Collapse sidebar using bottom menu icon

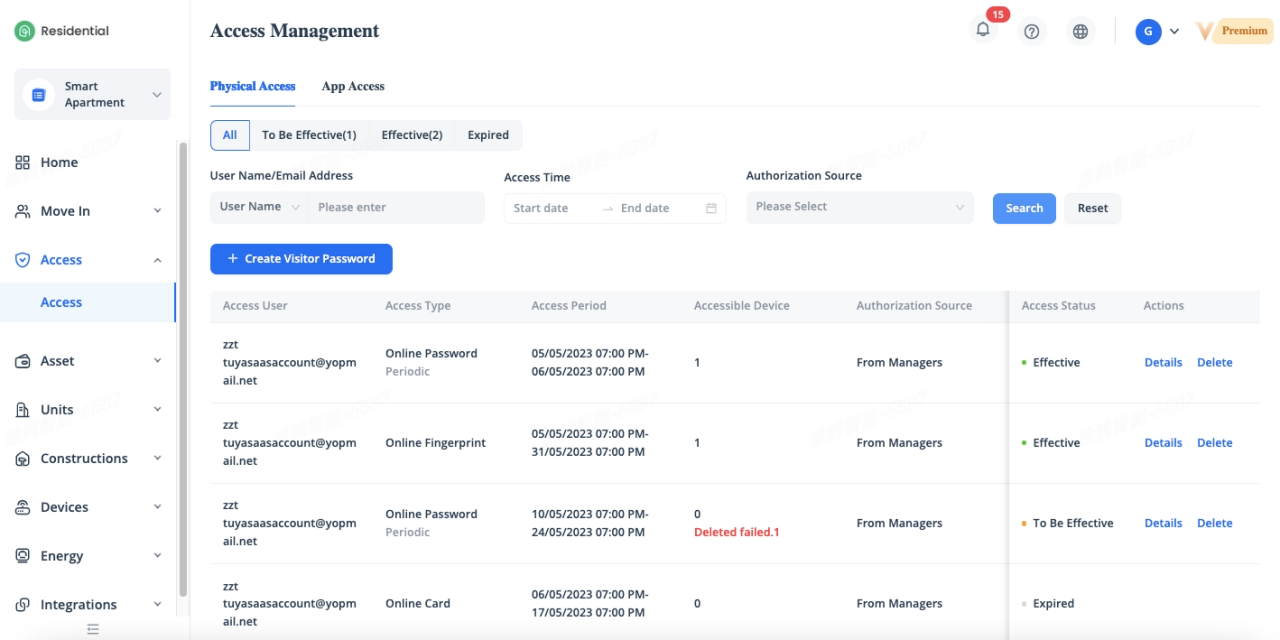[93, 629]
